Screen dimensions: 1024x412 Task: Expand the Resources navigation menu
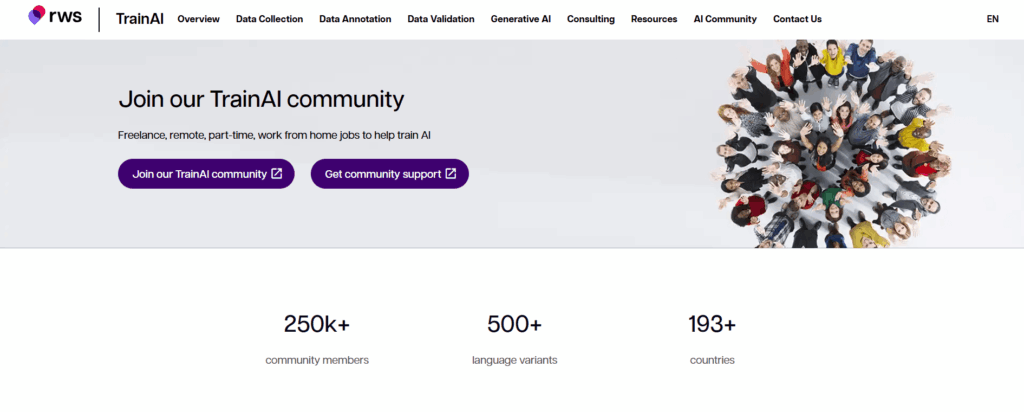coord(654,19)
